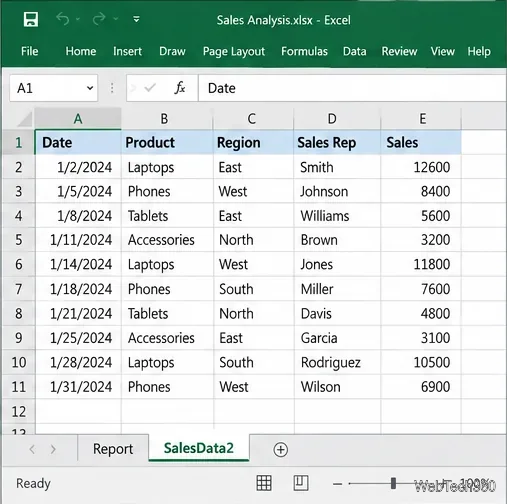This screenshot has height=504, width=507.
Task: Select column C header
Action: pos(252,119)
